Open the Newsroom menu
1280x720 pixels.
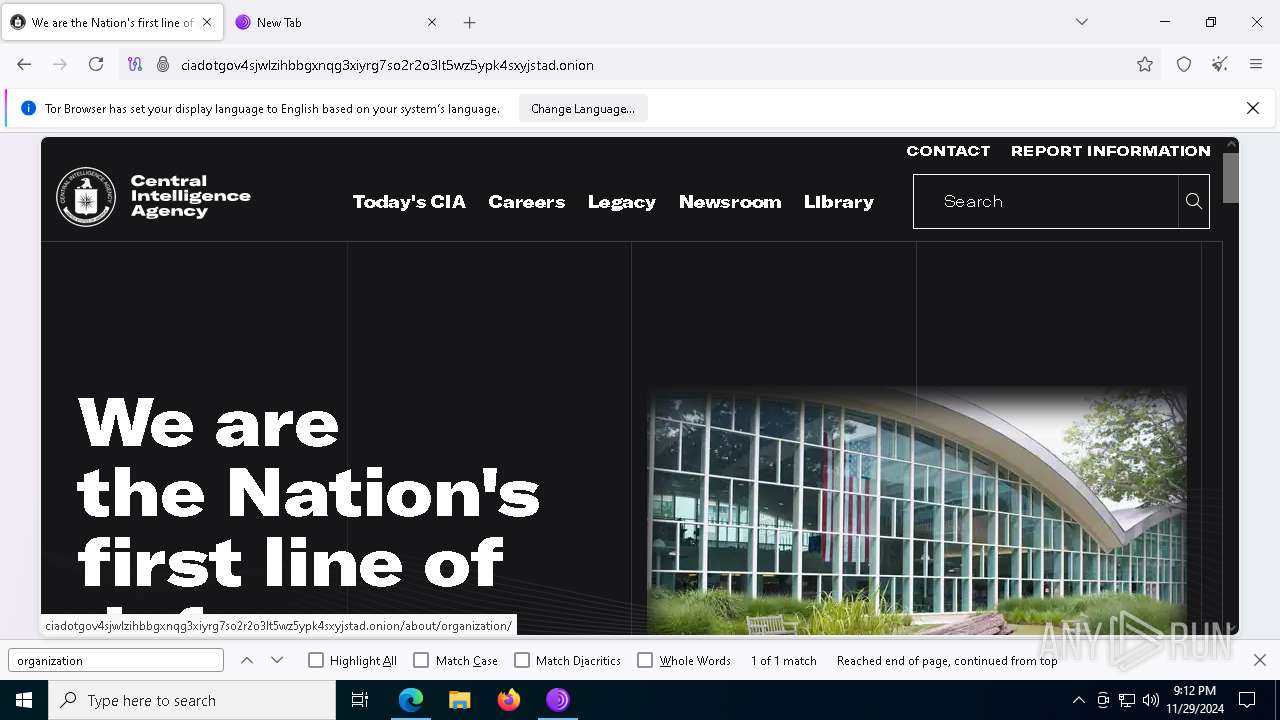[x=730, y=202]
